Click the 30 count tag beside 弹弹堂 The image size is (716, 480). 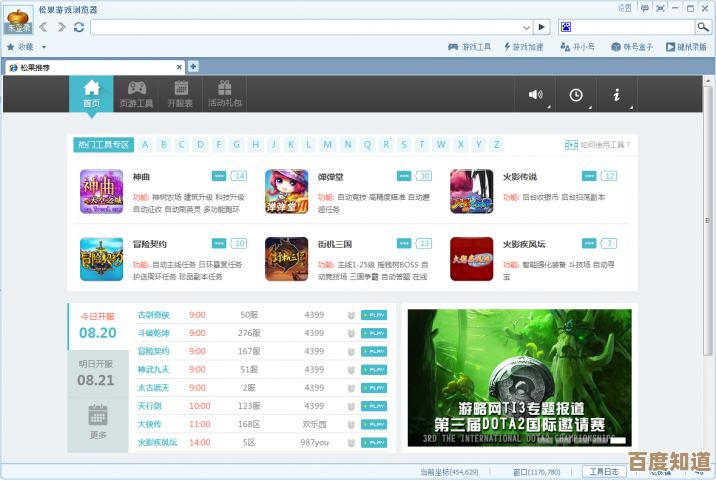(x=424, y=176)
